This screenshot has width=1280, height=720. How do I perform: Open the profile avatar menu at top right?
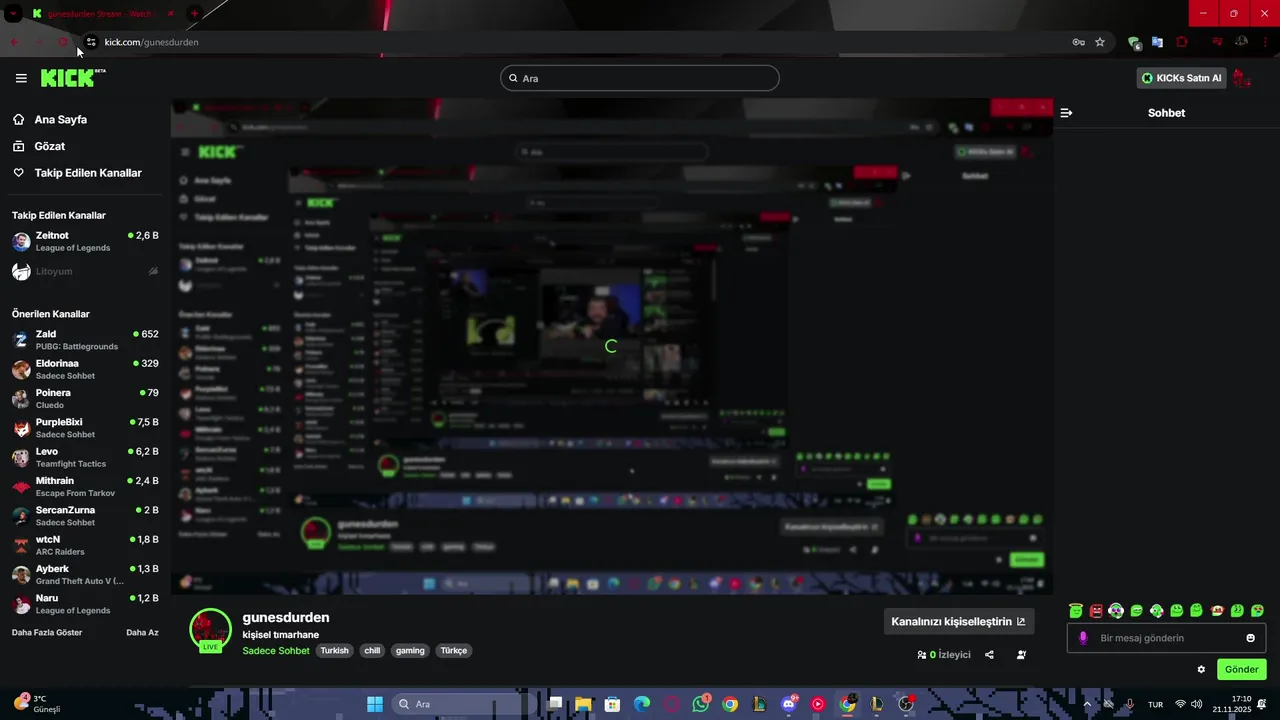coord(1243,78)
